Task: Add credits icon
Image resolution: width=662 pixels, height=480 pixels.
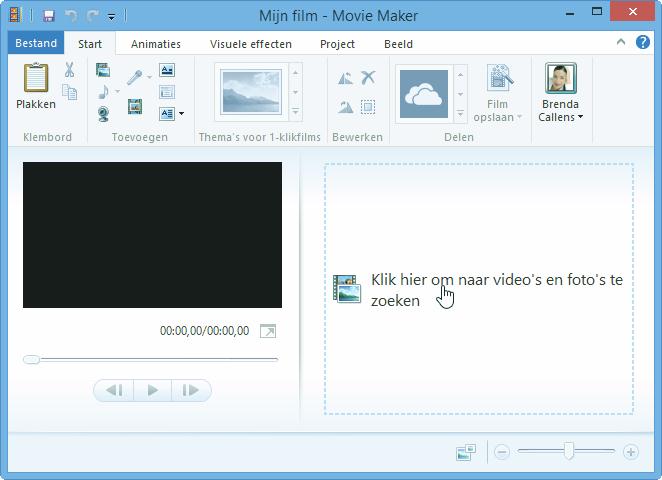Action: coord(167,114)
